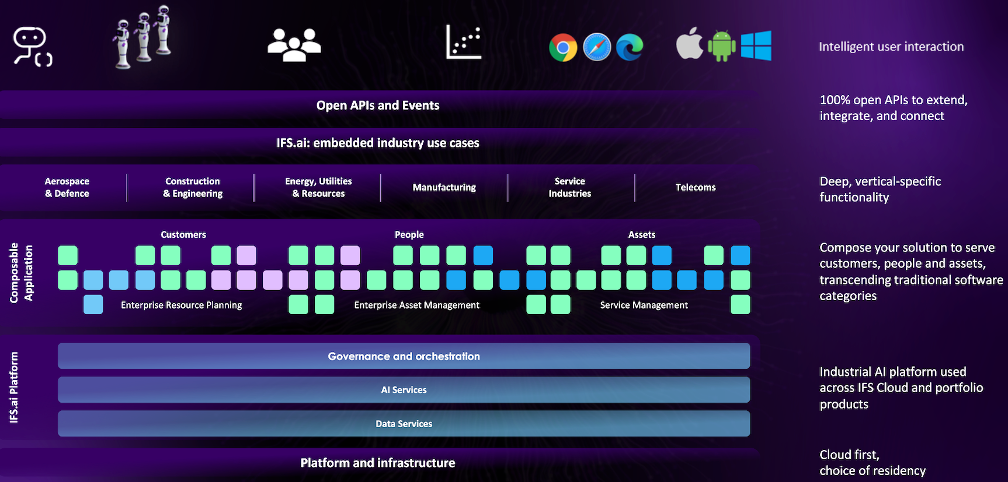Click the Governance and orchestration layer

coord(404,356)
